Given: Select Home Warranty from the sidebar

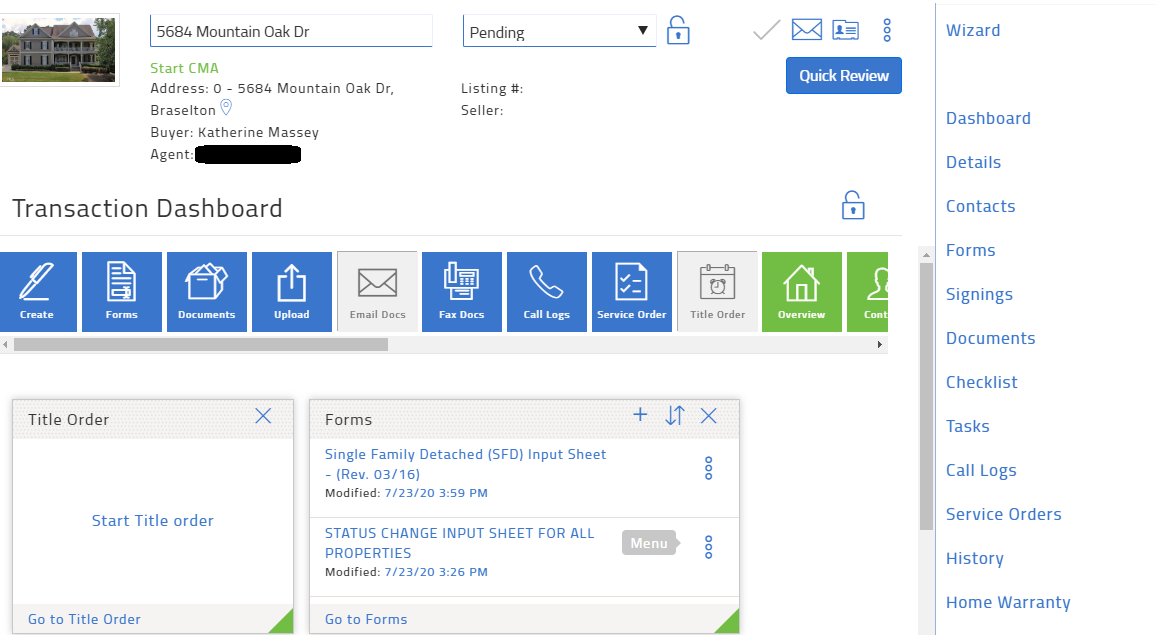Looking at the screenshot, I should [1008, 602].
